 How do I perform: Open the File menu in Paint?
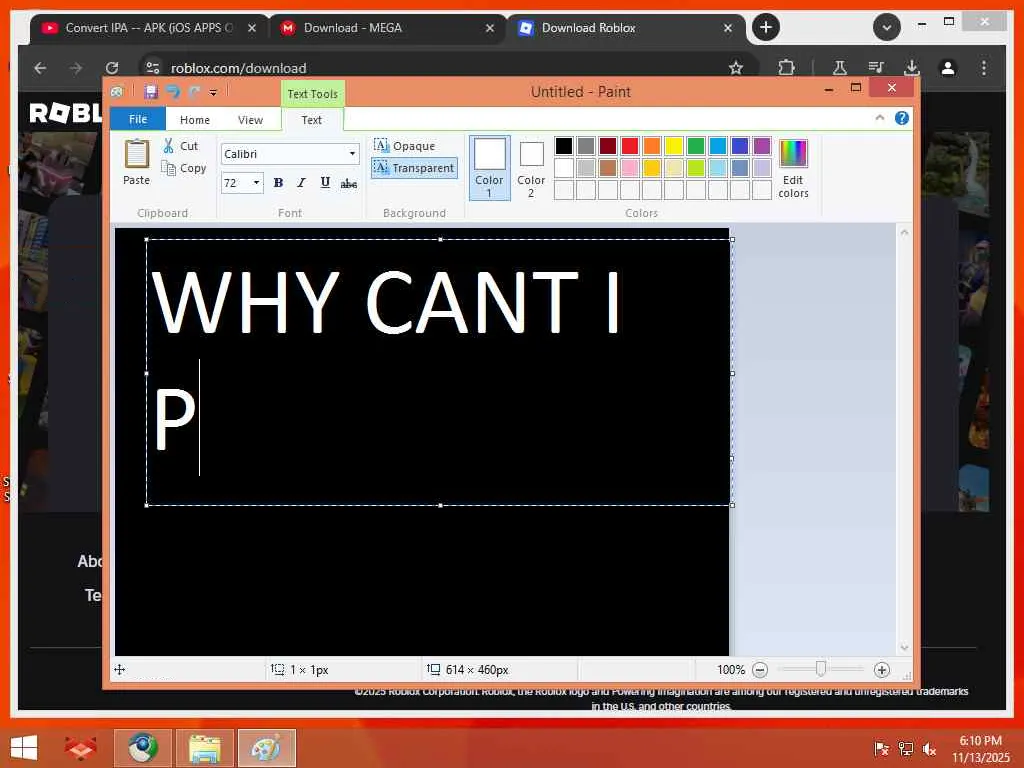[138, 120]
